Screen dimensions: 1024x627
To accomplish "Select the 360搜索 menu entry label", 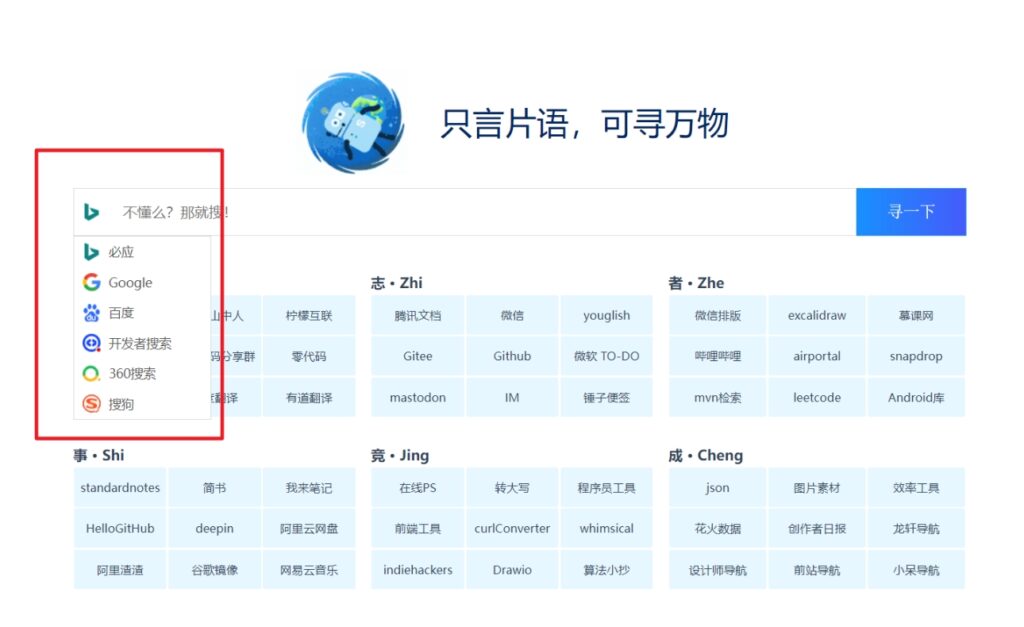I will click(x=133, y=374).
